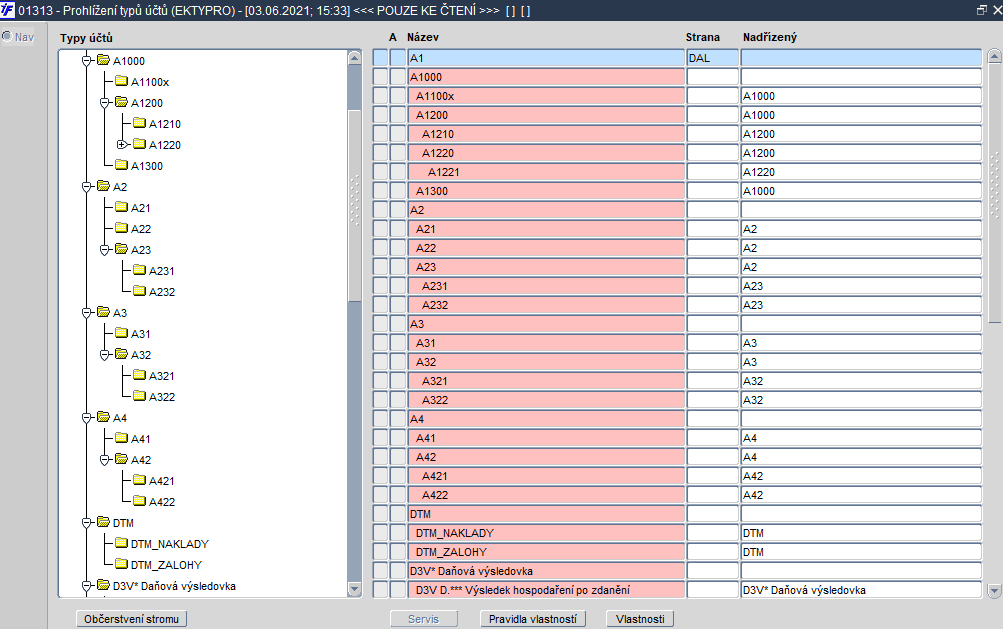Toggle the A column checkbox for row A2
The height and width of the screenshot is (629, 1003).
point(398,210)
